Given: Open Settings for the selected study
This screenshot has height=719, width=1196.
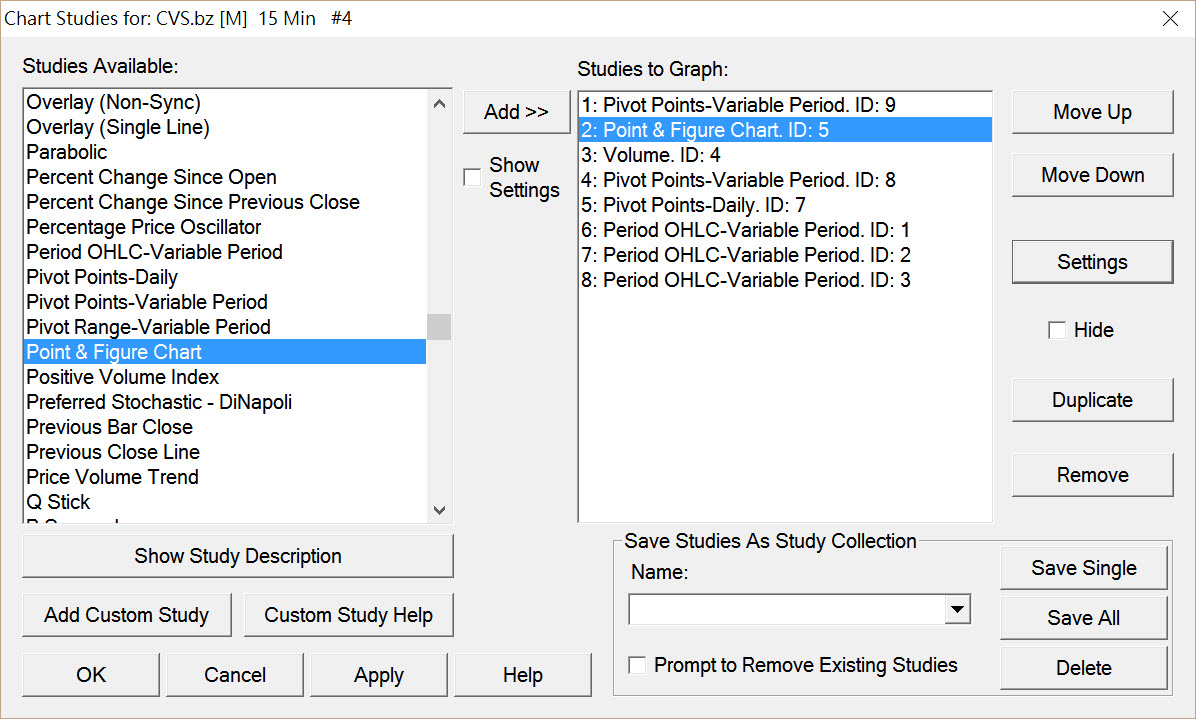Looking at the screenshot, I should (1092, 262).
